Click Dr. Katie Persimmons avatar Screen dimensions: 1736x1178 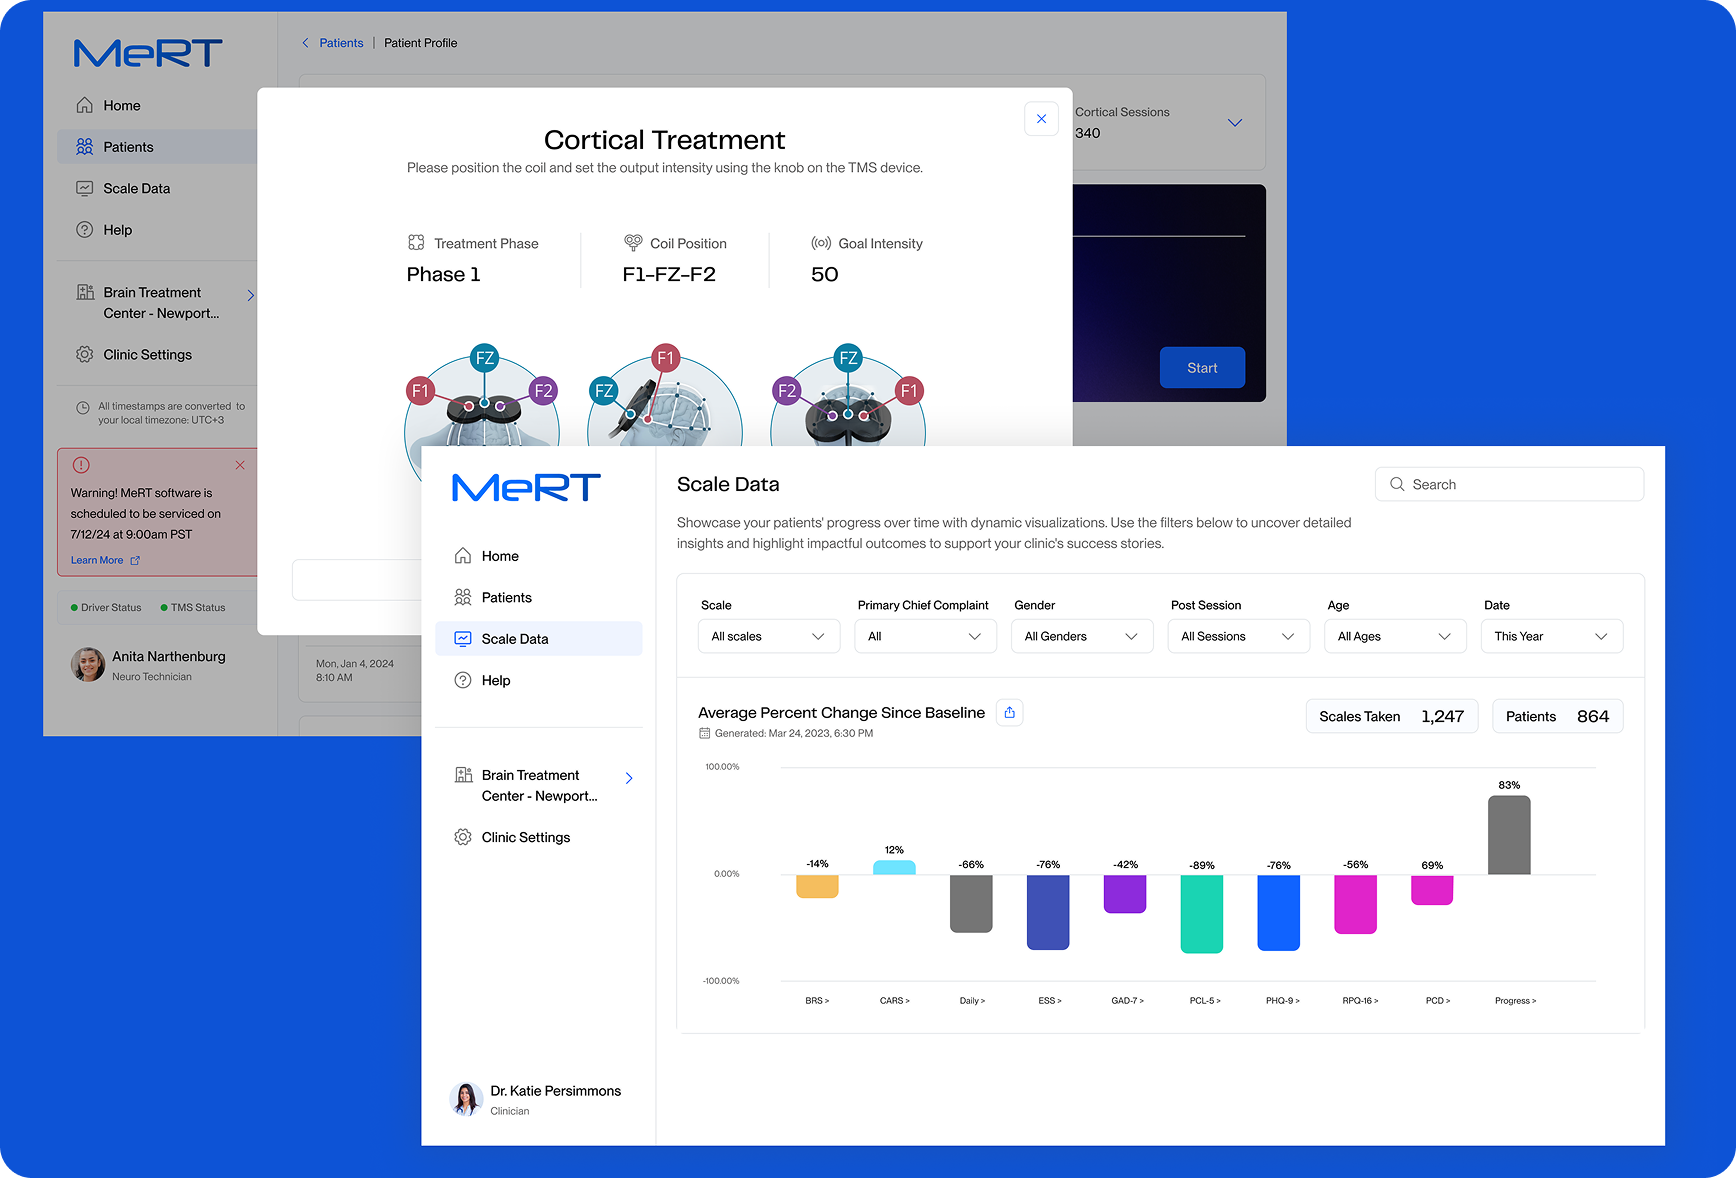(466, 1099)
